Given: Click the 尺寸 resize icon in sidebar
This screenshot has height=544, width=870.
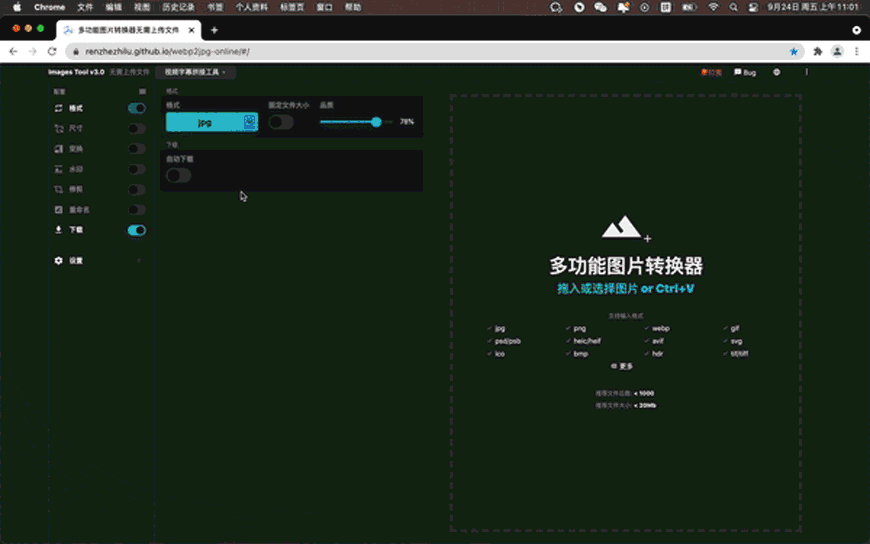Looking at the screenshot, I should click(58, 129).
